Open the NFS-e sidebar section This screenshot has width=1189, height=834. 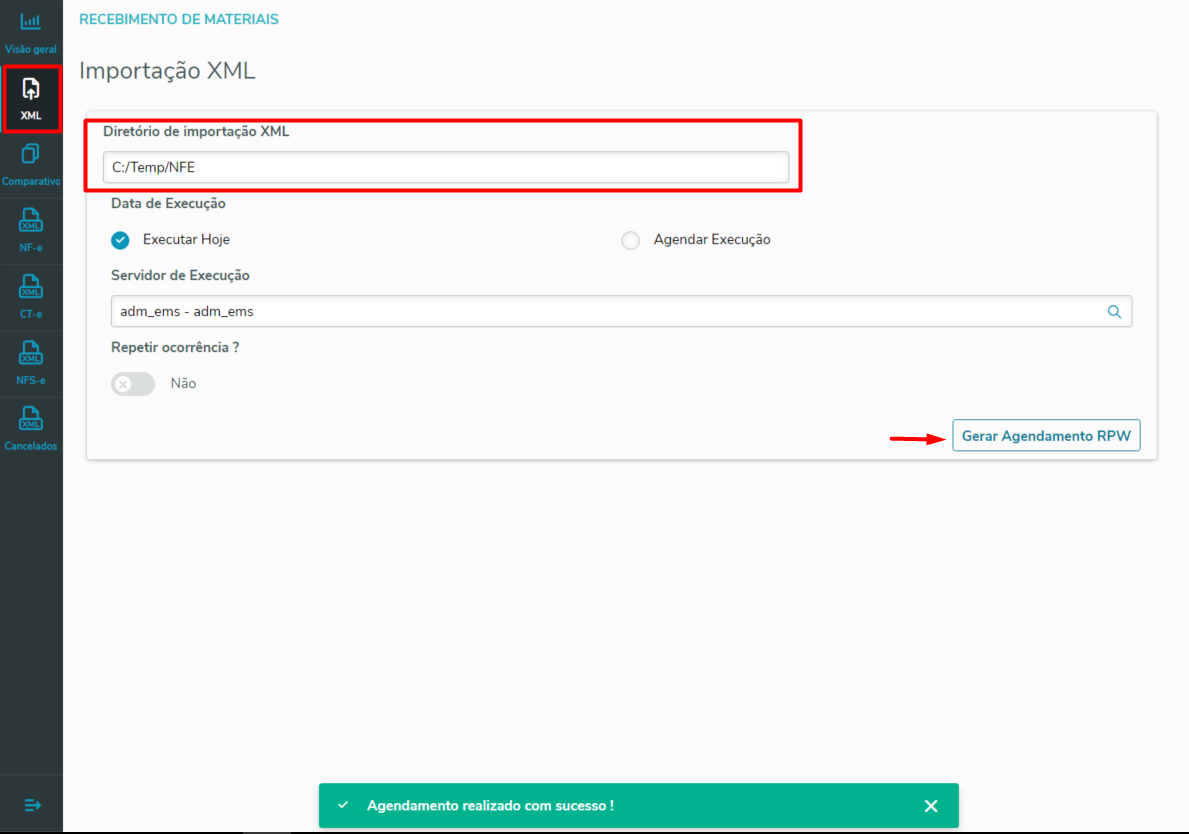click(x=30, y=363)
